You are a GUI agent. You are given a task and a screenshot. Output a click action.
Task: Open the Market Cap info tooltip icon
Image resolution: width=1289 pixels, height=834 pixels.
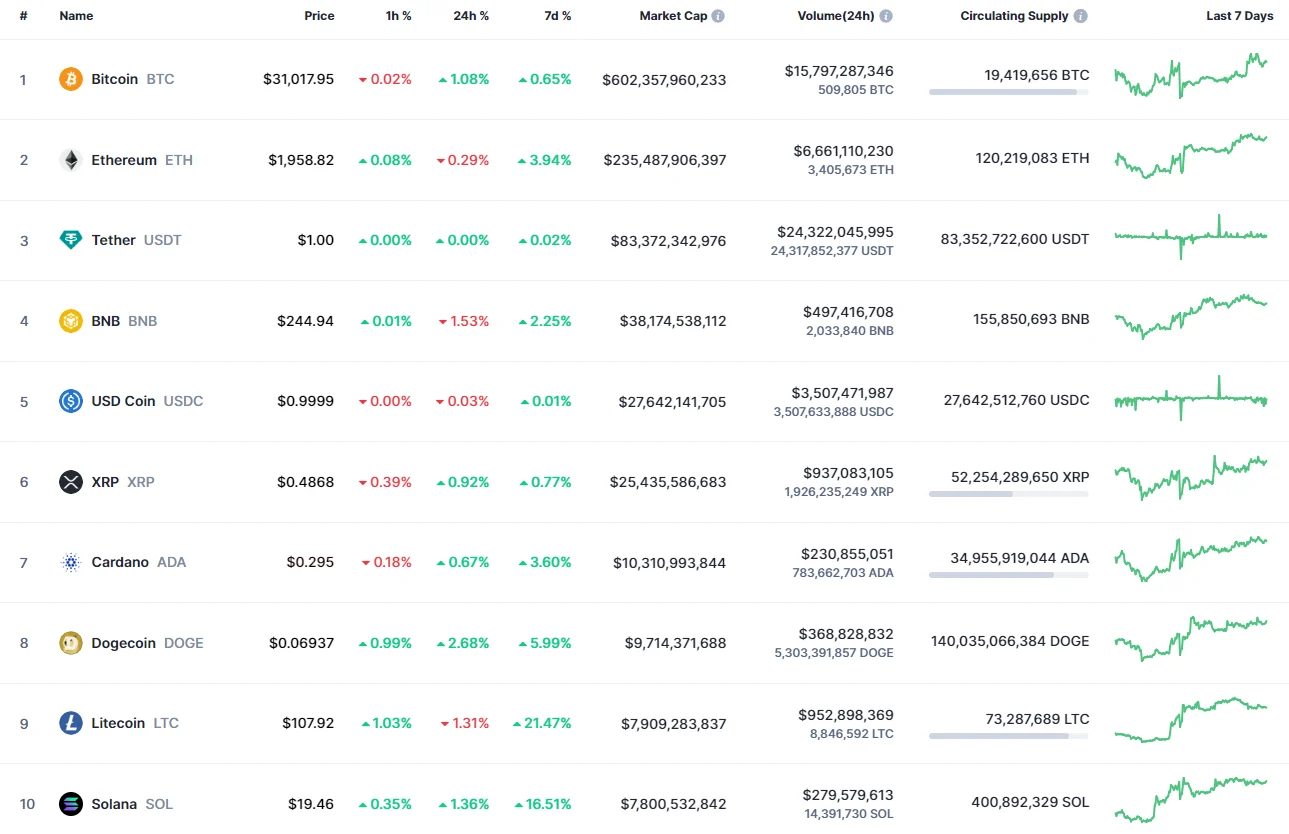[x=717, y=15]
